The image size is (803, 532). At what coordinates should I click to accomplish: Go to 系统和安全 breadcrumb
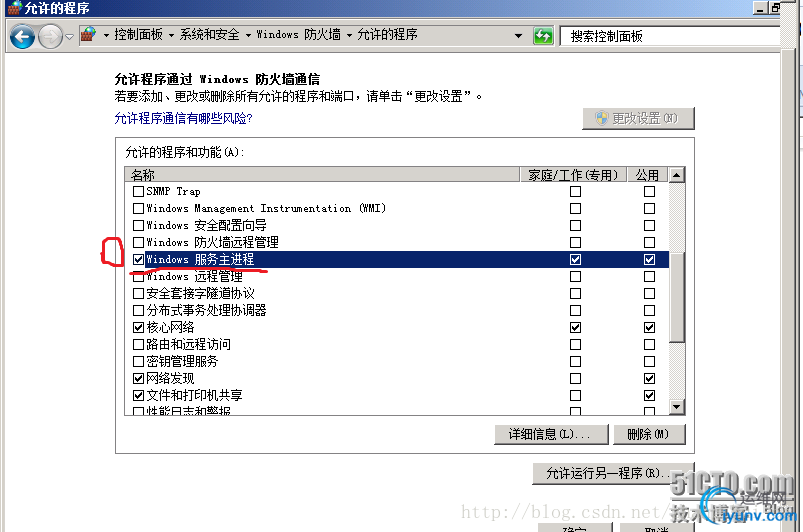[209, 34]
